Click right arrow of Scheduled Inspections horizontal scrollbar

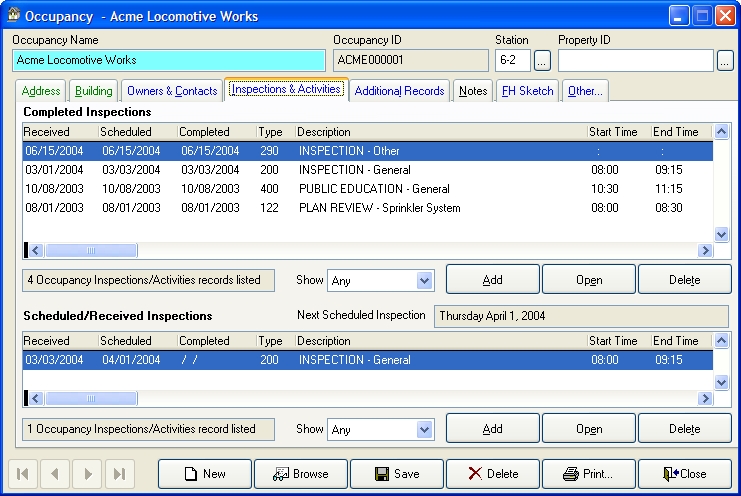tap(705, 399)
